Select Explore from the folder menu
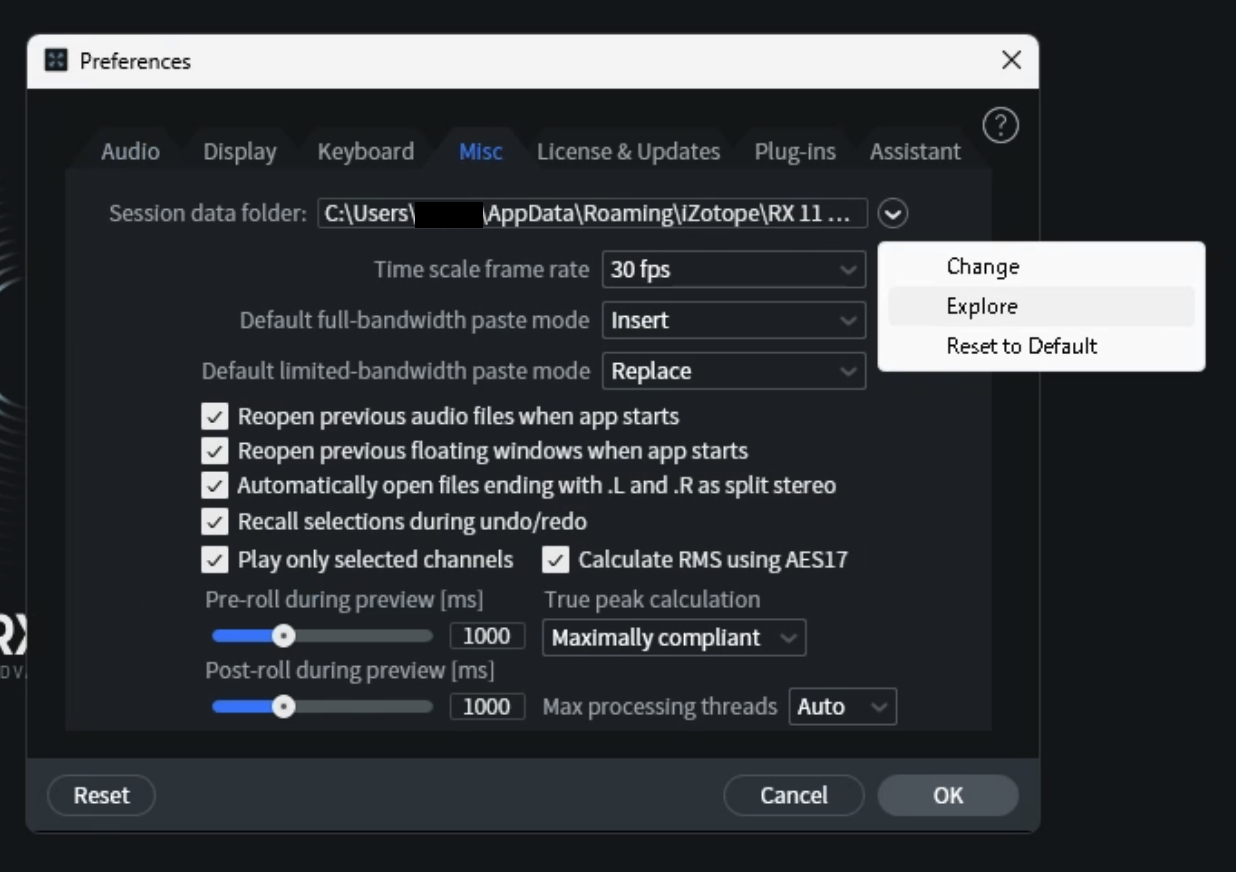Image resolution: width=1236 pixels, height=872 pixels. point(982,307)
